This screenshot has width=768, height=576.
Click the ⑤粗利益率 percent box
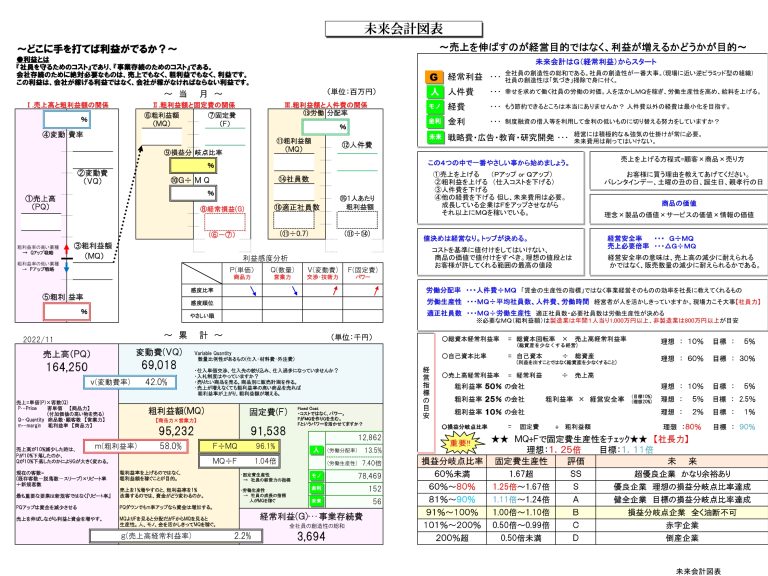click(x=67, y=312)
